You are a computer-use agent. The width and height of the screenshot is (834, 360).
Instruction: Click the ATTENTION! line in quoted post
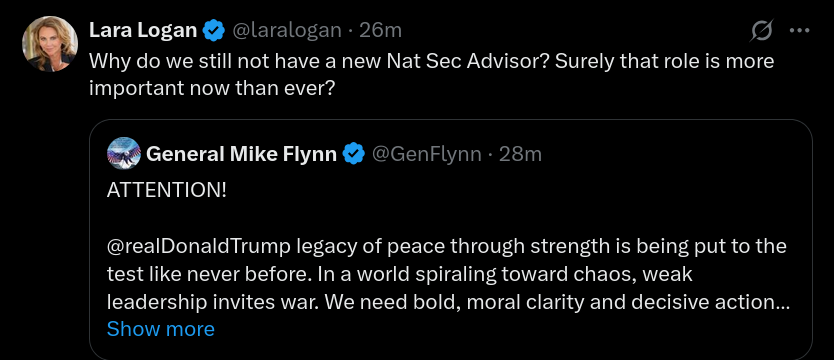click(167, 190)
